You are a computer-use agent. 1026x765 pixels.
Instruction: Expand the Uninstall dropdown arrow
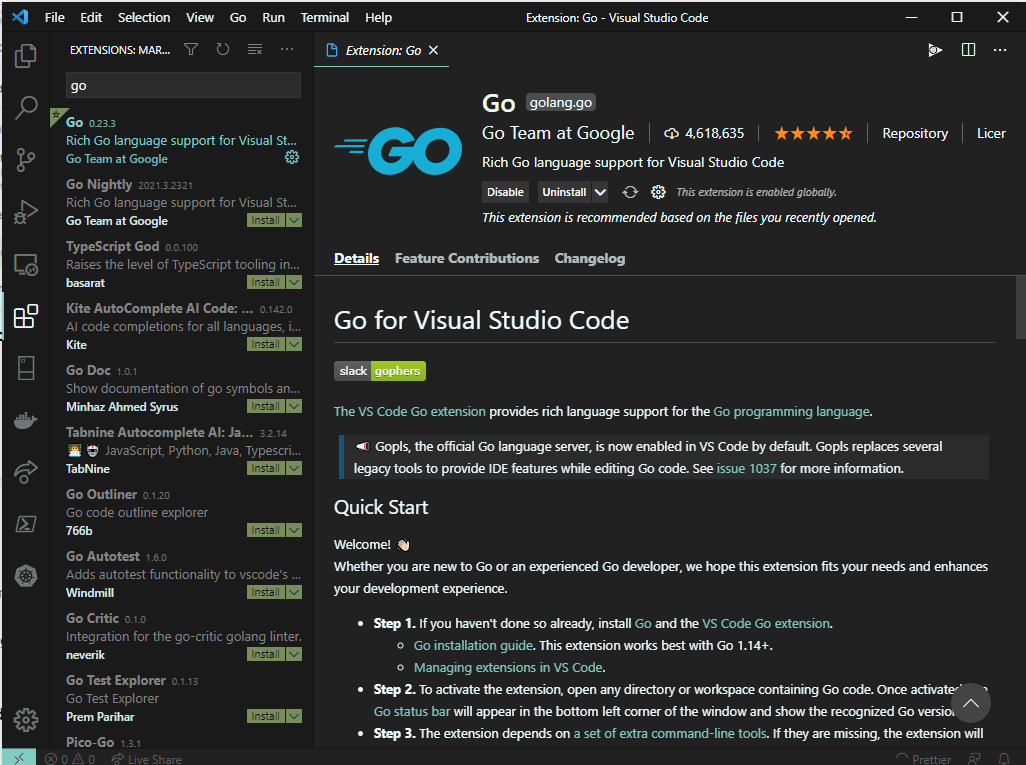600,192
